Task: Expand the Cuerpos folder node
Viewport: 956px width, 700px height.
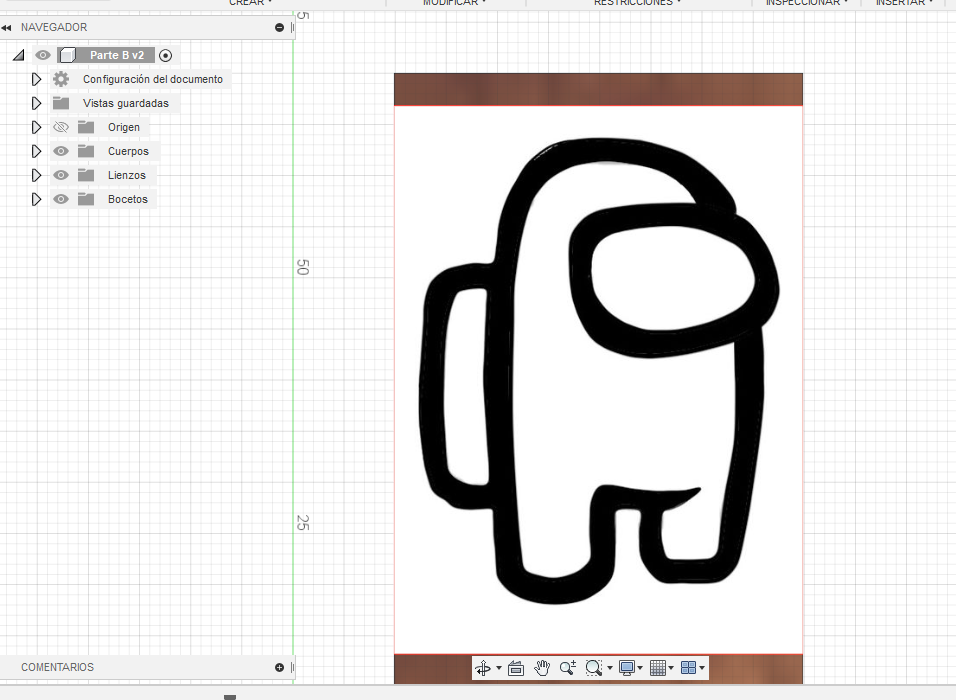Action: 37,151
